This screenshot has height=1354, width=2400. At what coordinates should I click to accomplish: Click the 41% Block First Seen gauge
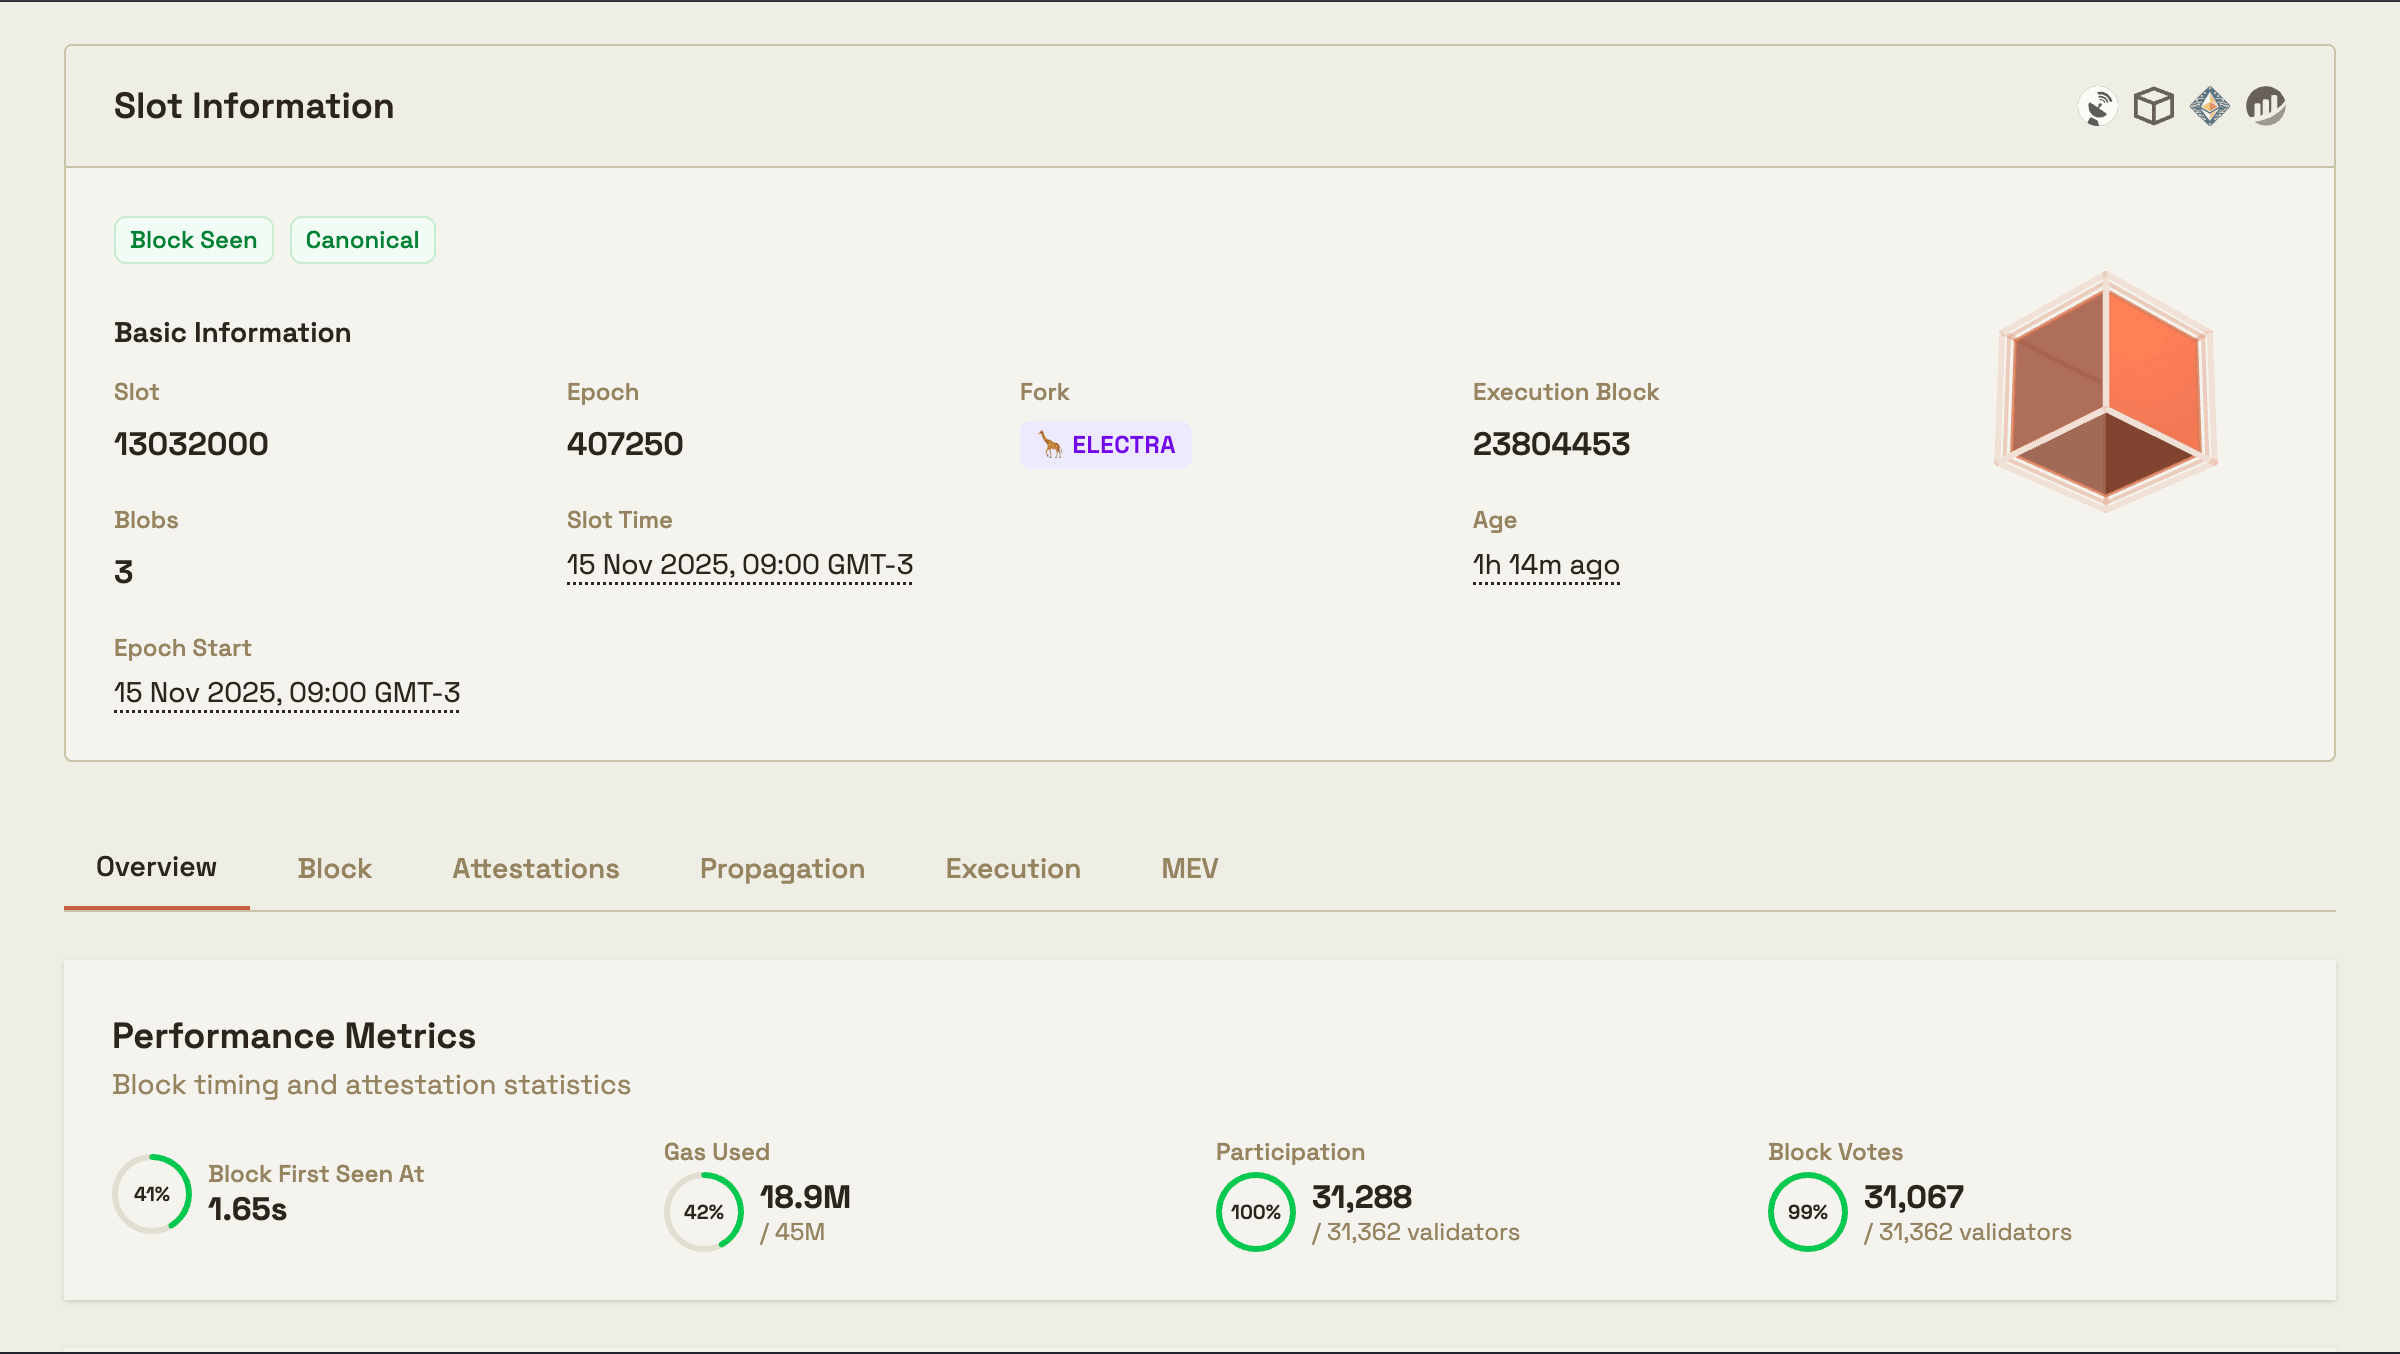click(x=152, y=1194)
